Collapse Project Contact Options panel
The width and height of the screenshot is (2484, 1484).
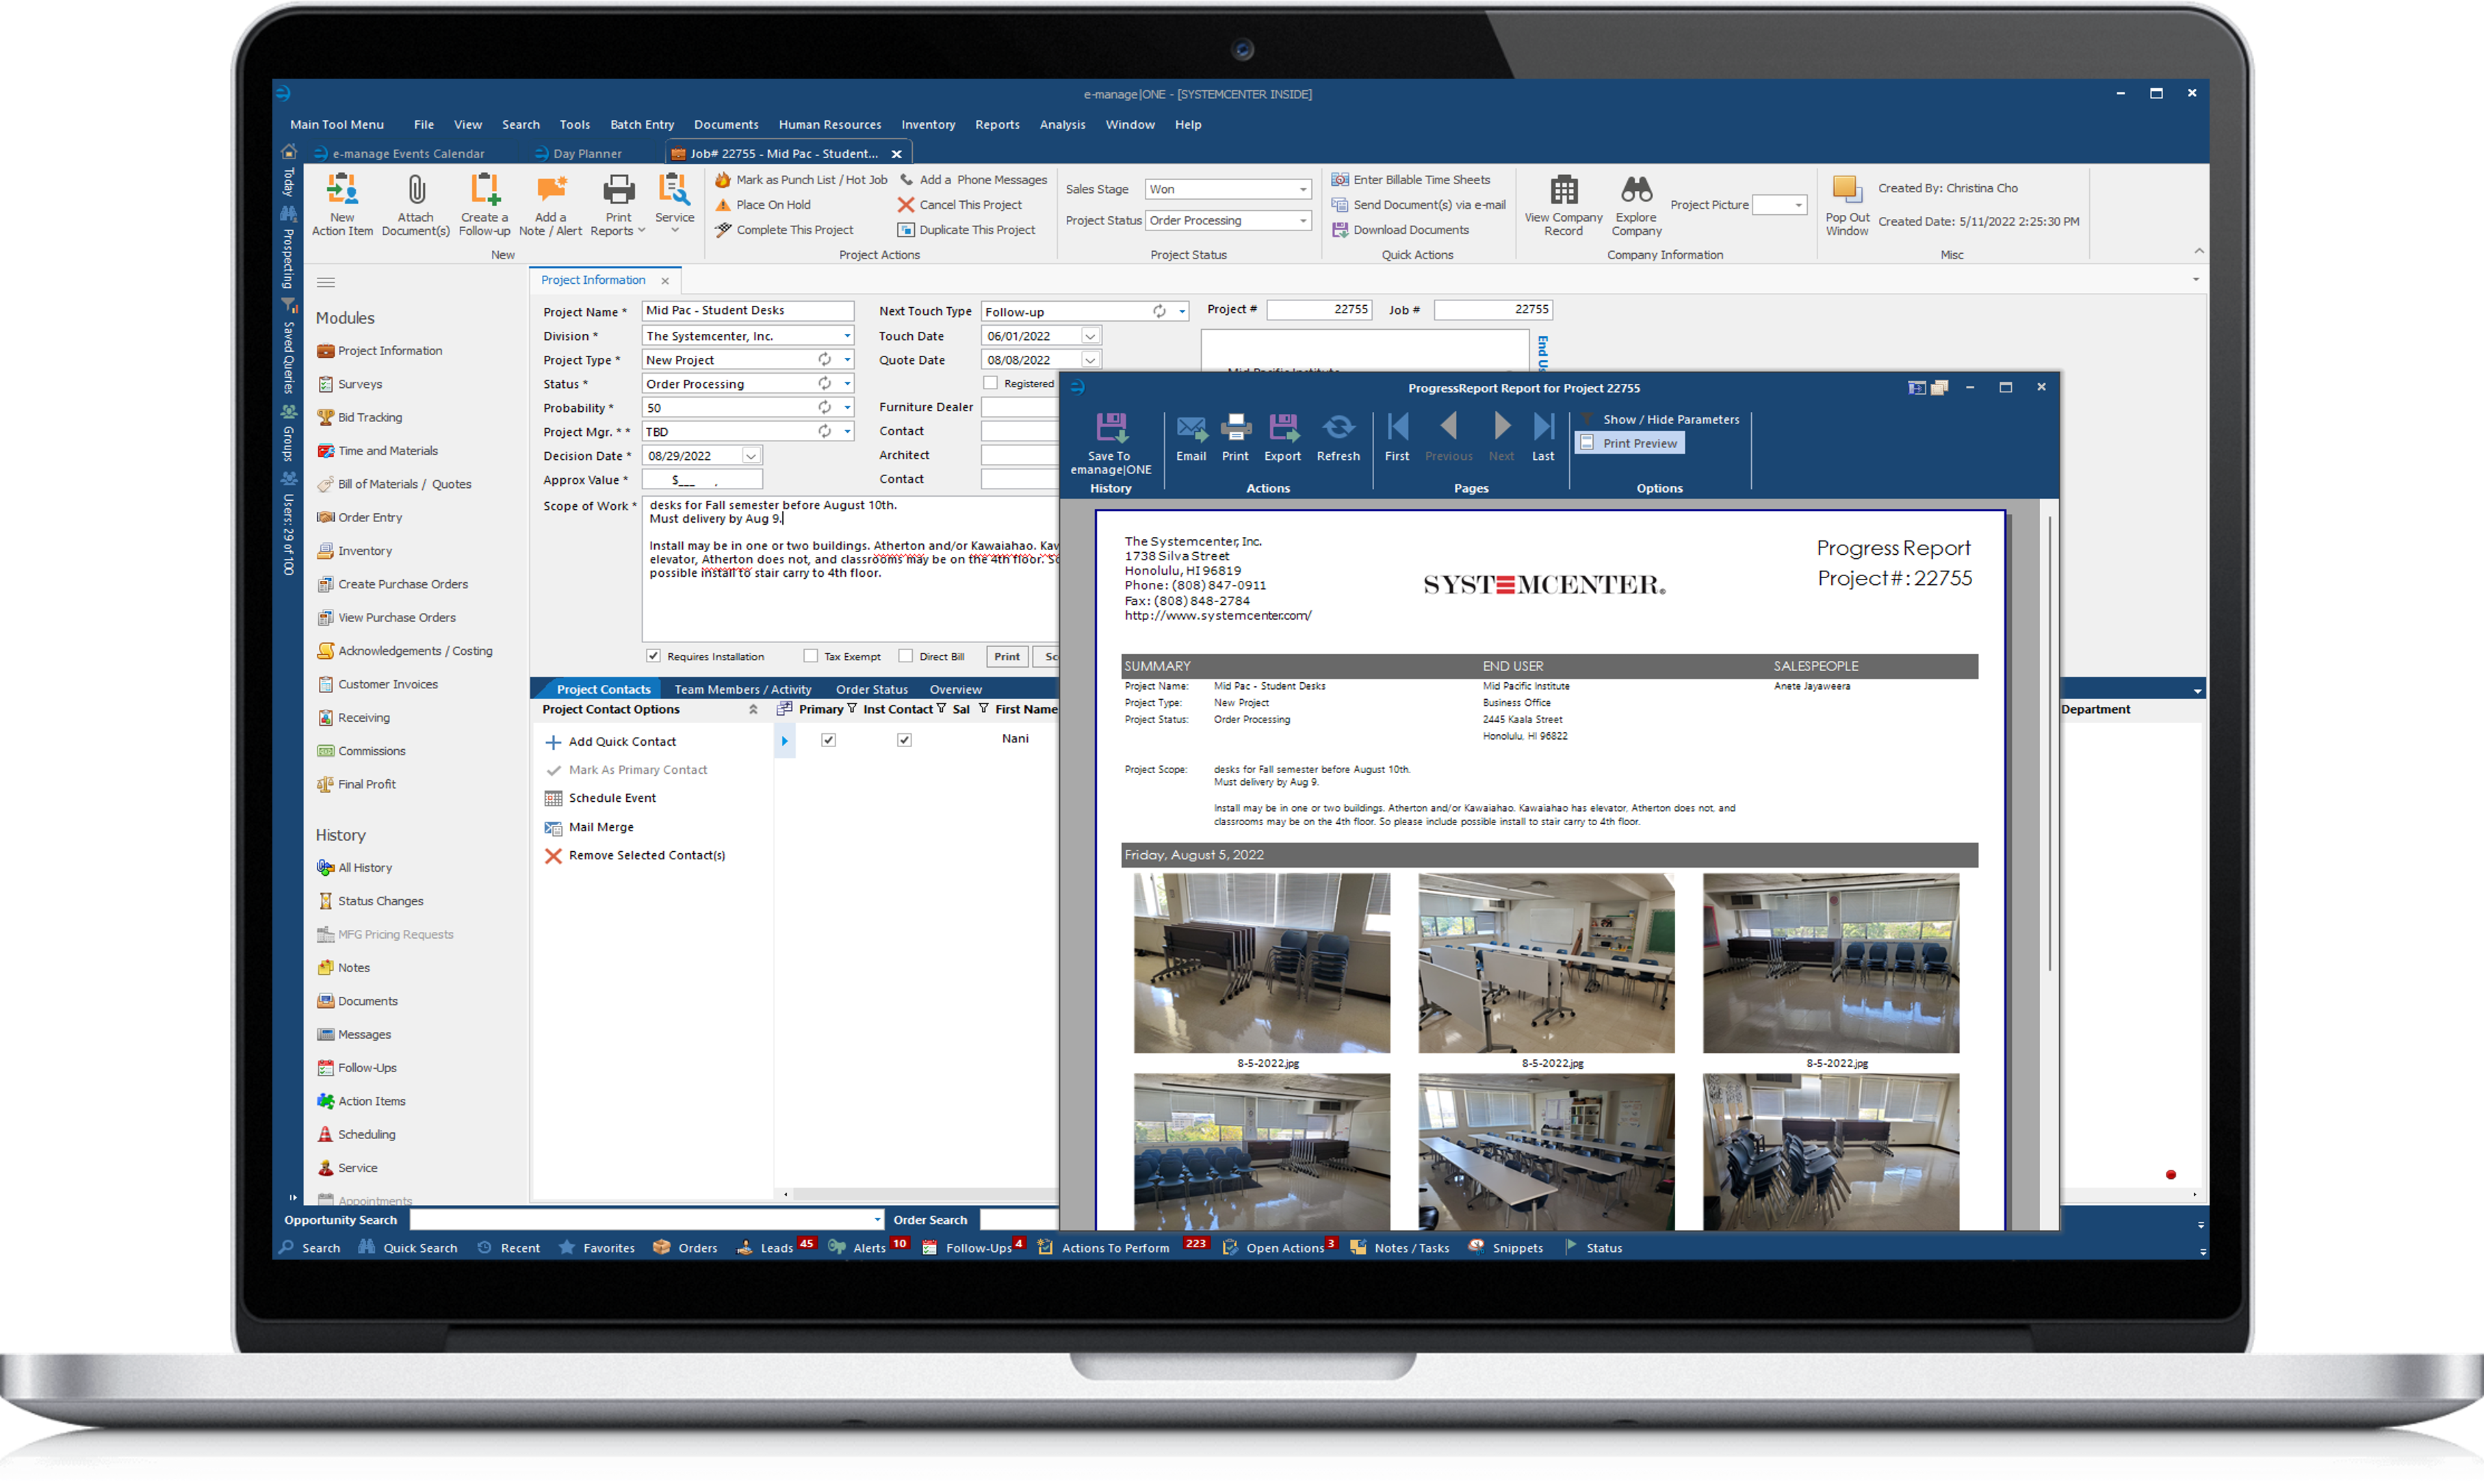coord(753,709)
